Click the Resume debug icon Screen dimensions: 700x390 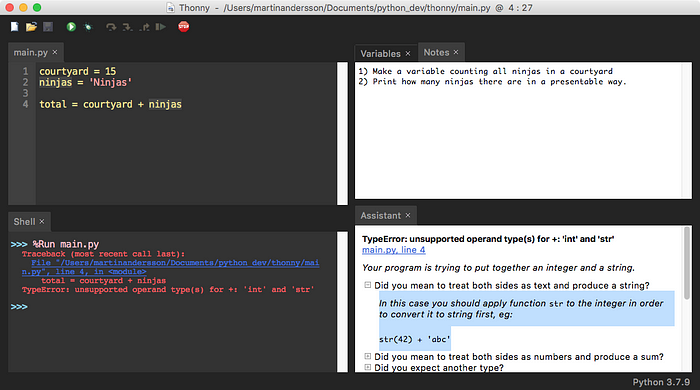pyautogui.click(x=161, y=27)
